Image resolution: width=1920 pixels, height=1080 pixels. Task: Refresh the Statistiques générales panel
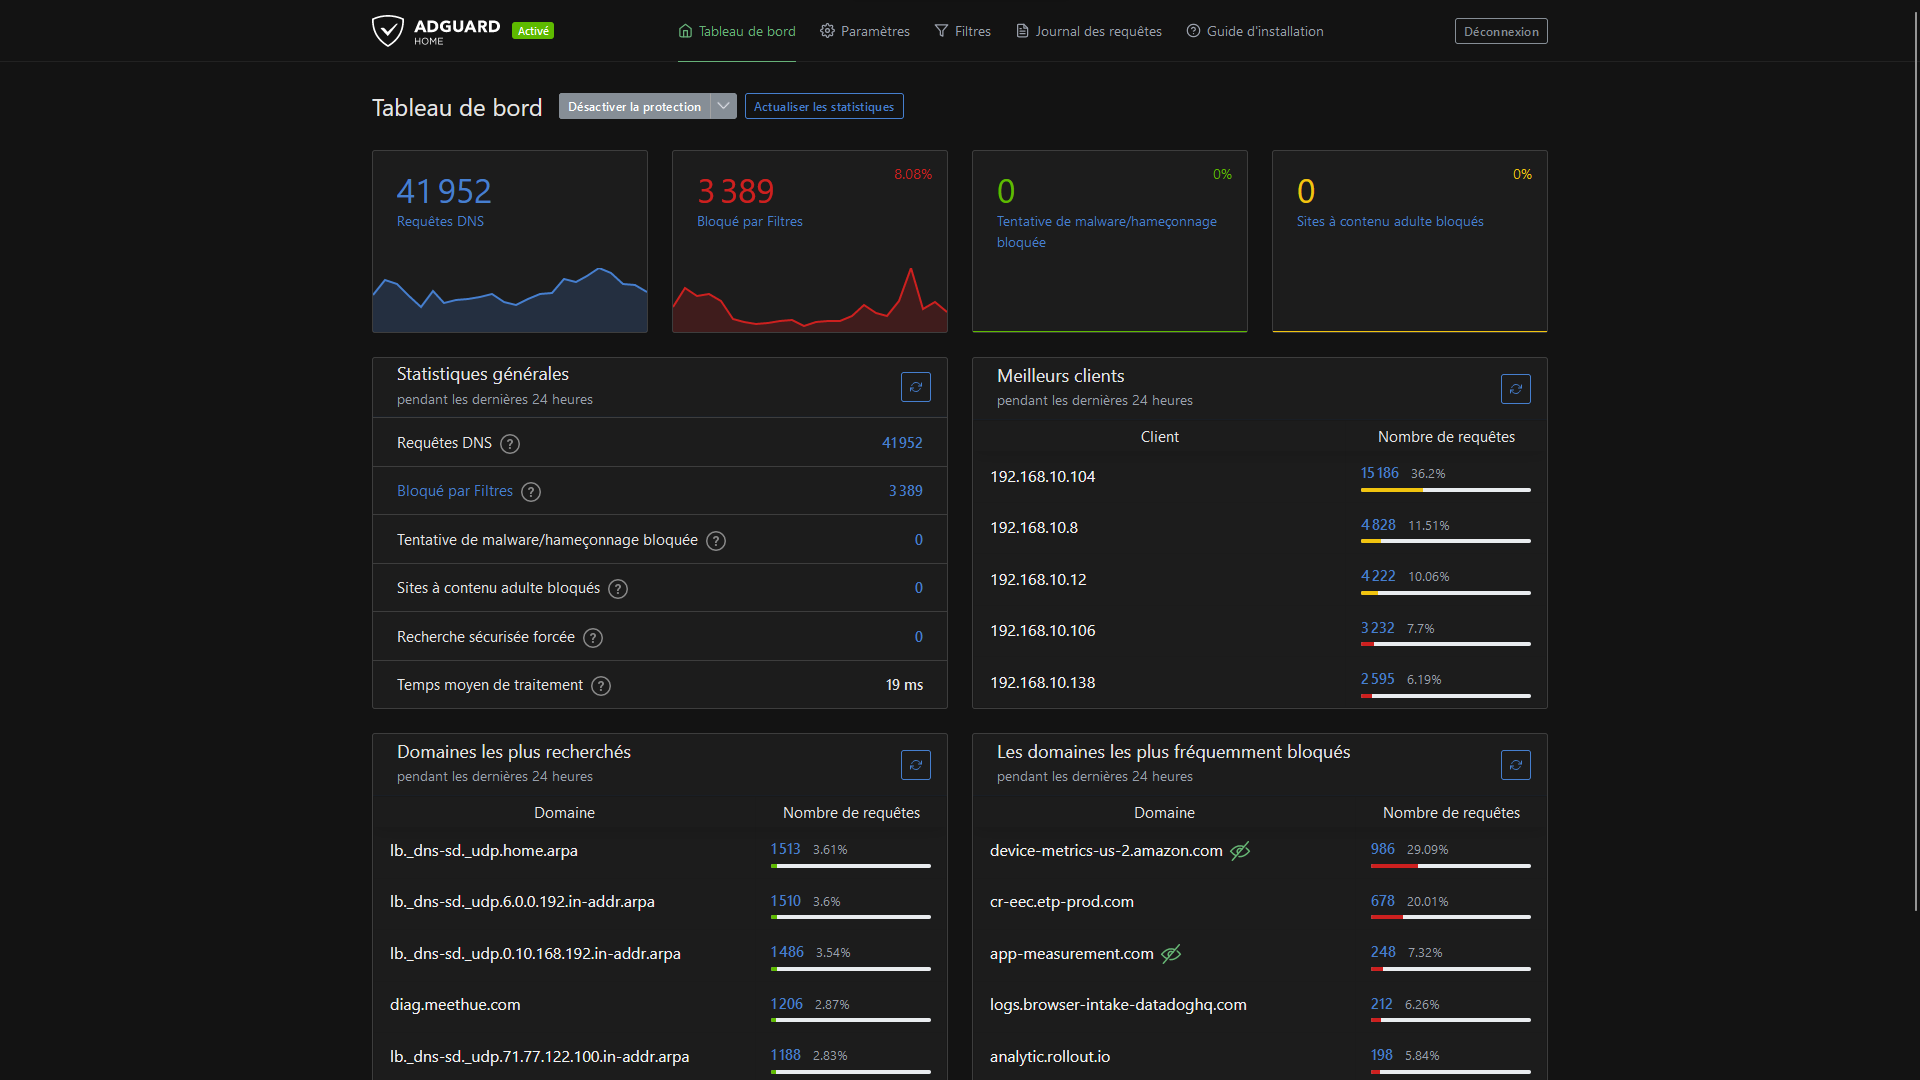(916, 387)
